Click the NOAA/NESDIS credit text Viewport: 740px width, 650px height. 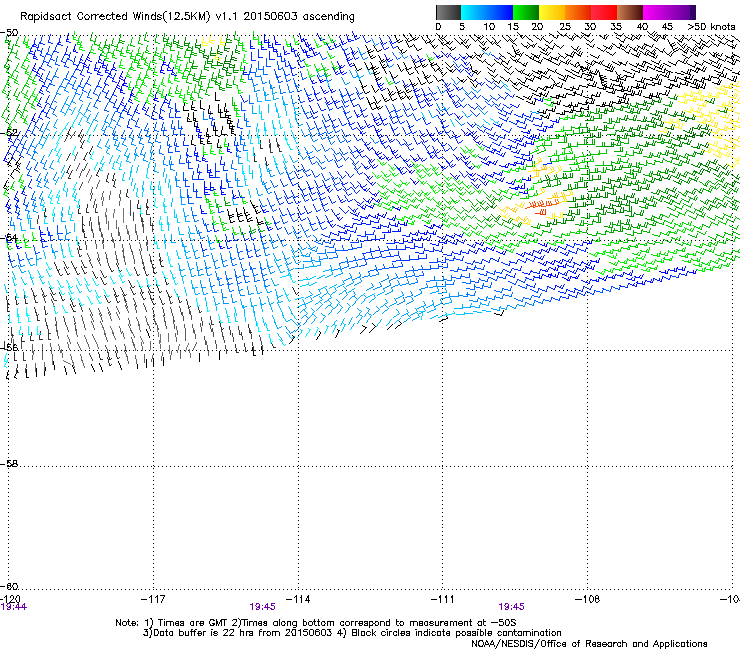coord(589,644)
